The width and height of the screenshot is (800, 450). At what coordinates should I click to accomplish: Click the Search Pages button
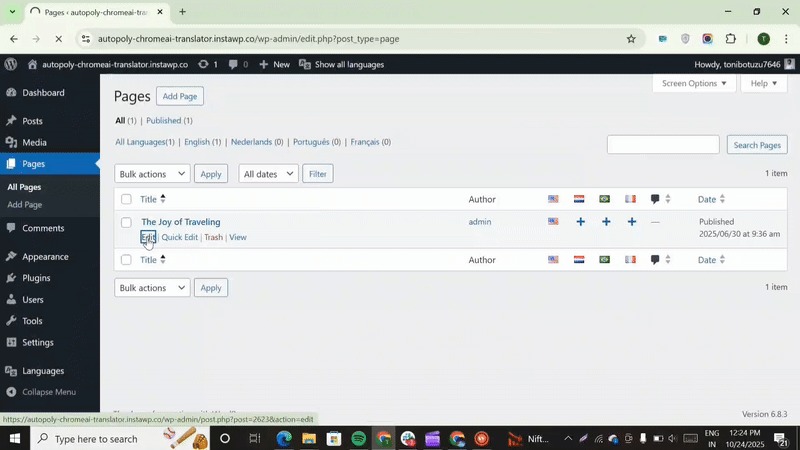coord(757,145)
